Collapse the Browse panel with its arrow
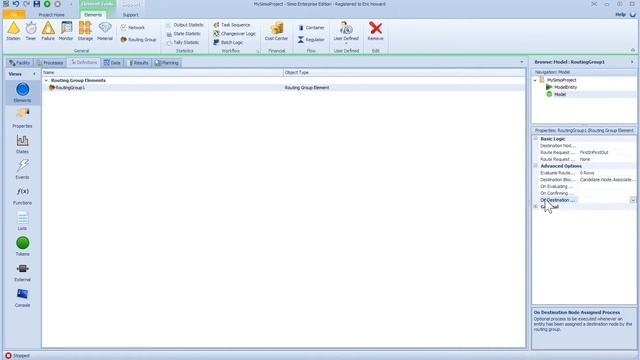 coord(632,62)
